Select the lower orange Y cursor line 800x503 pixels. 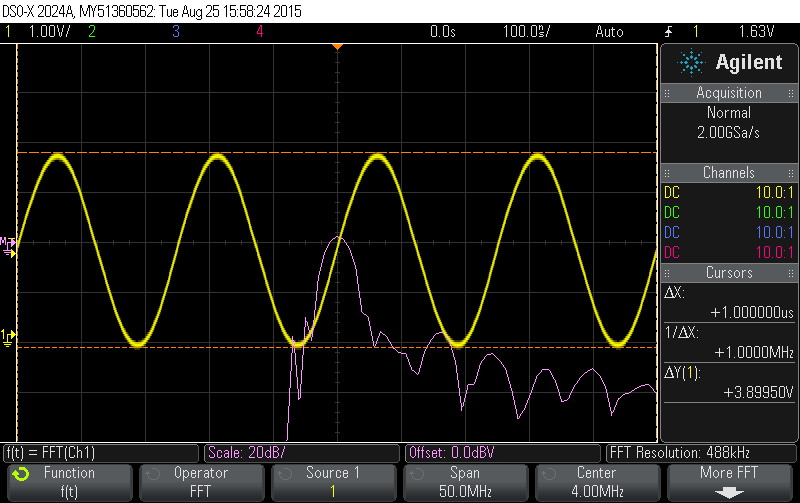point(337,347)
